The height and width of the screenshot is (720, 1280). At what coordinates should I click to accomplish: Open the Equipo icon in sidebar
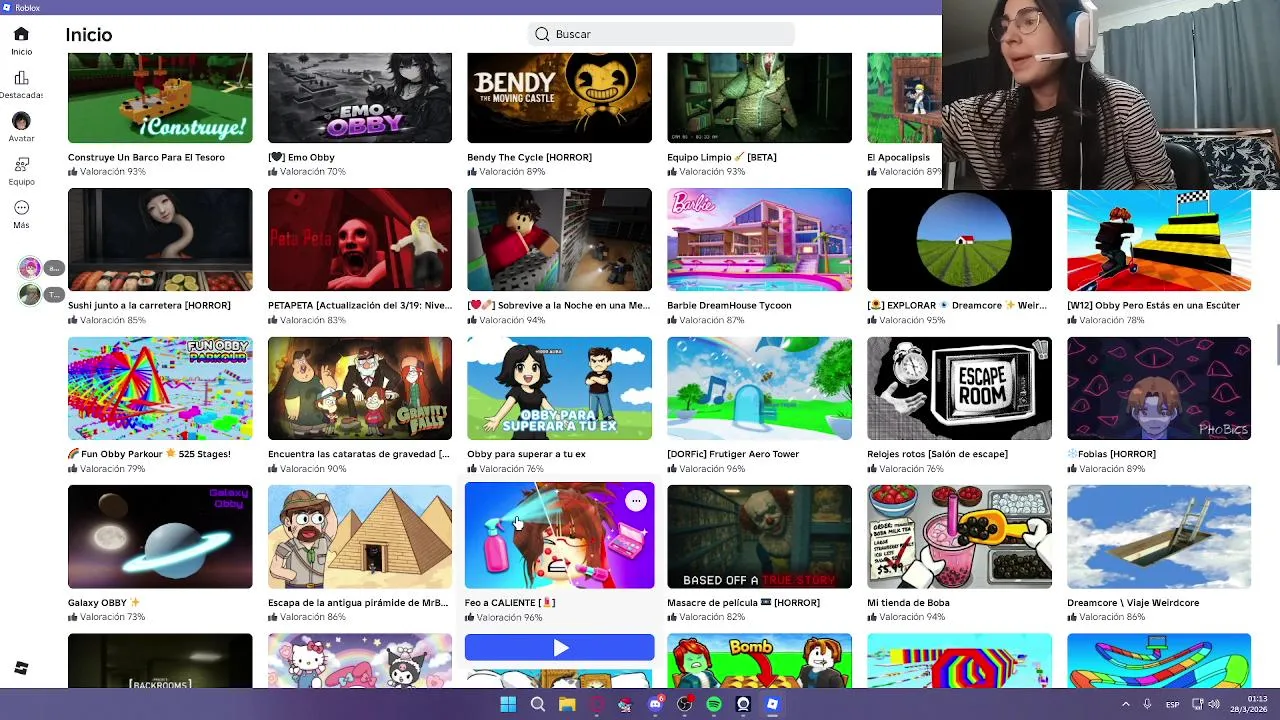(21, 164)
